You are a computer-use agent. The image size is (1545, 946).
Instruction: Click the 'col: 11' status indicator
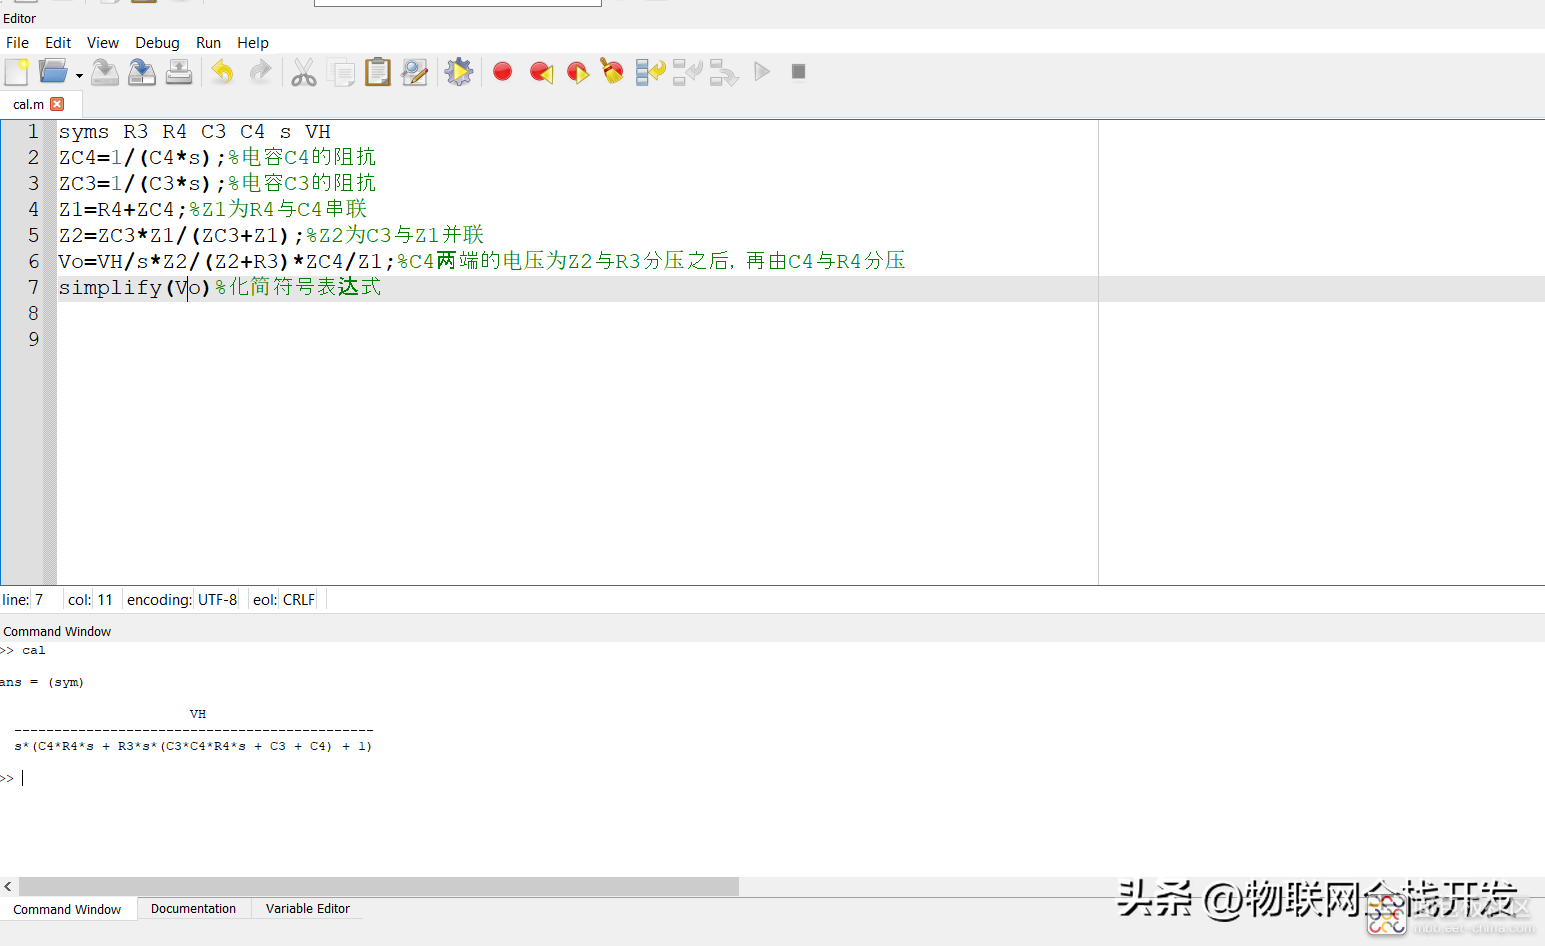tap(90, 600)
